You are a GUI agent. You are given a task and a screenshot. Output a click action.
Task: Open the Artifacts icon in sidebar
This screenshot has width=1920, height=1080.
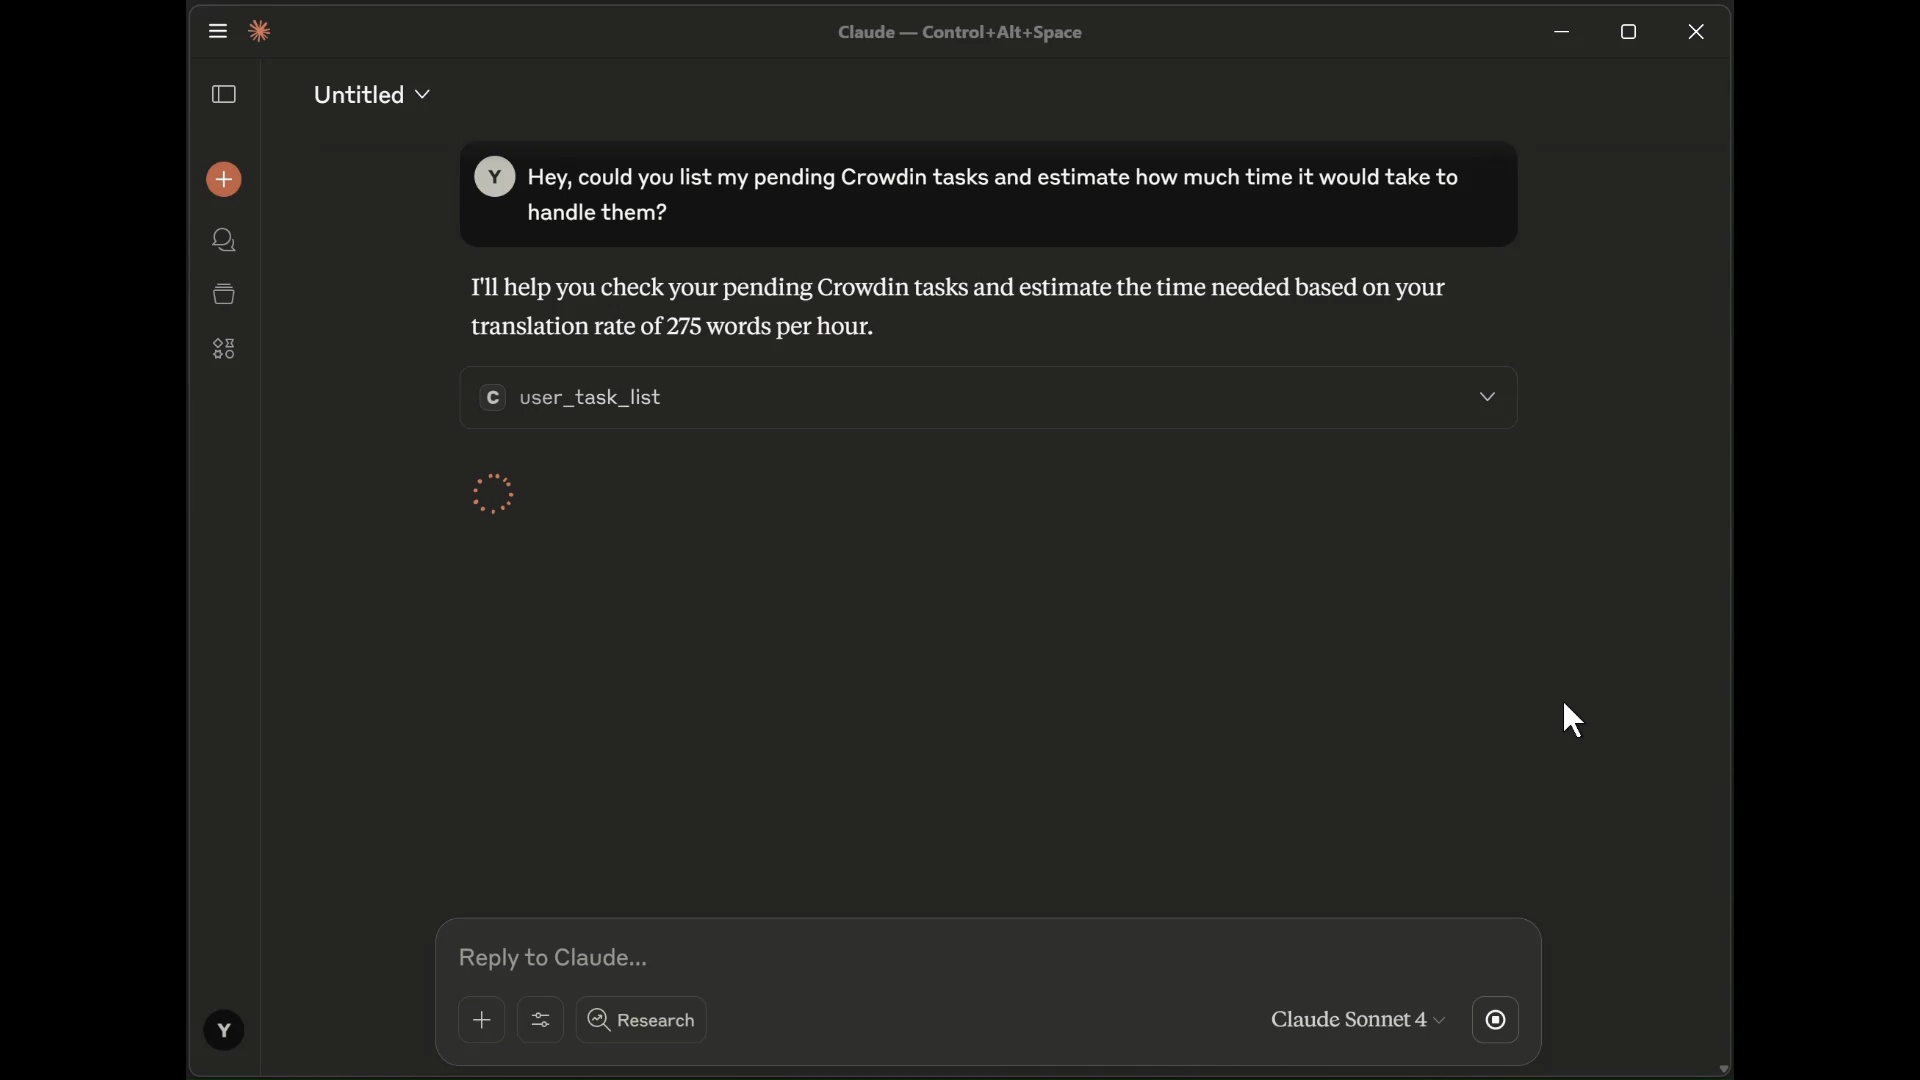(224, 350)
